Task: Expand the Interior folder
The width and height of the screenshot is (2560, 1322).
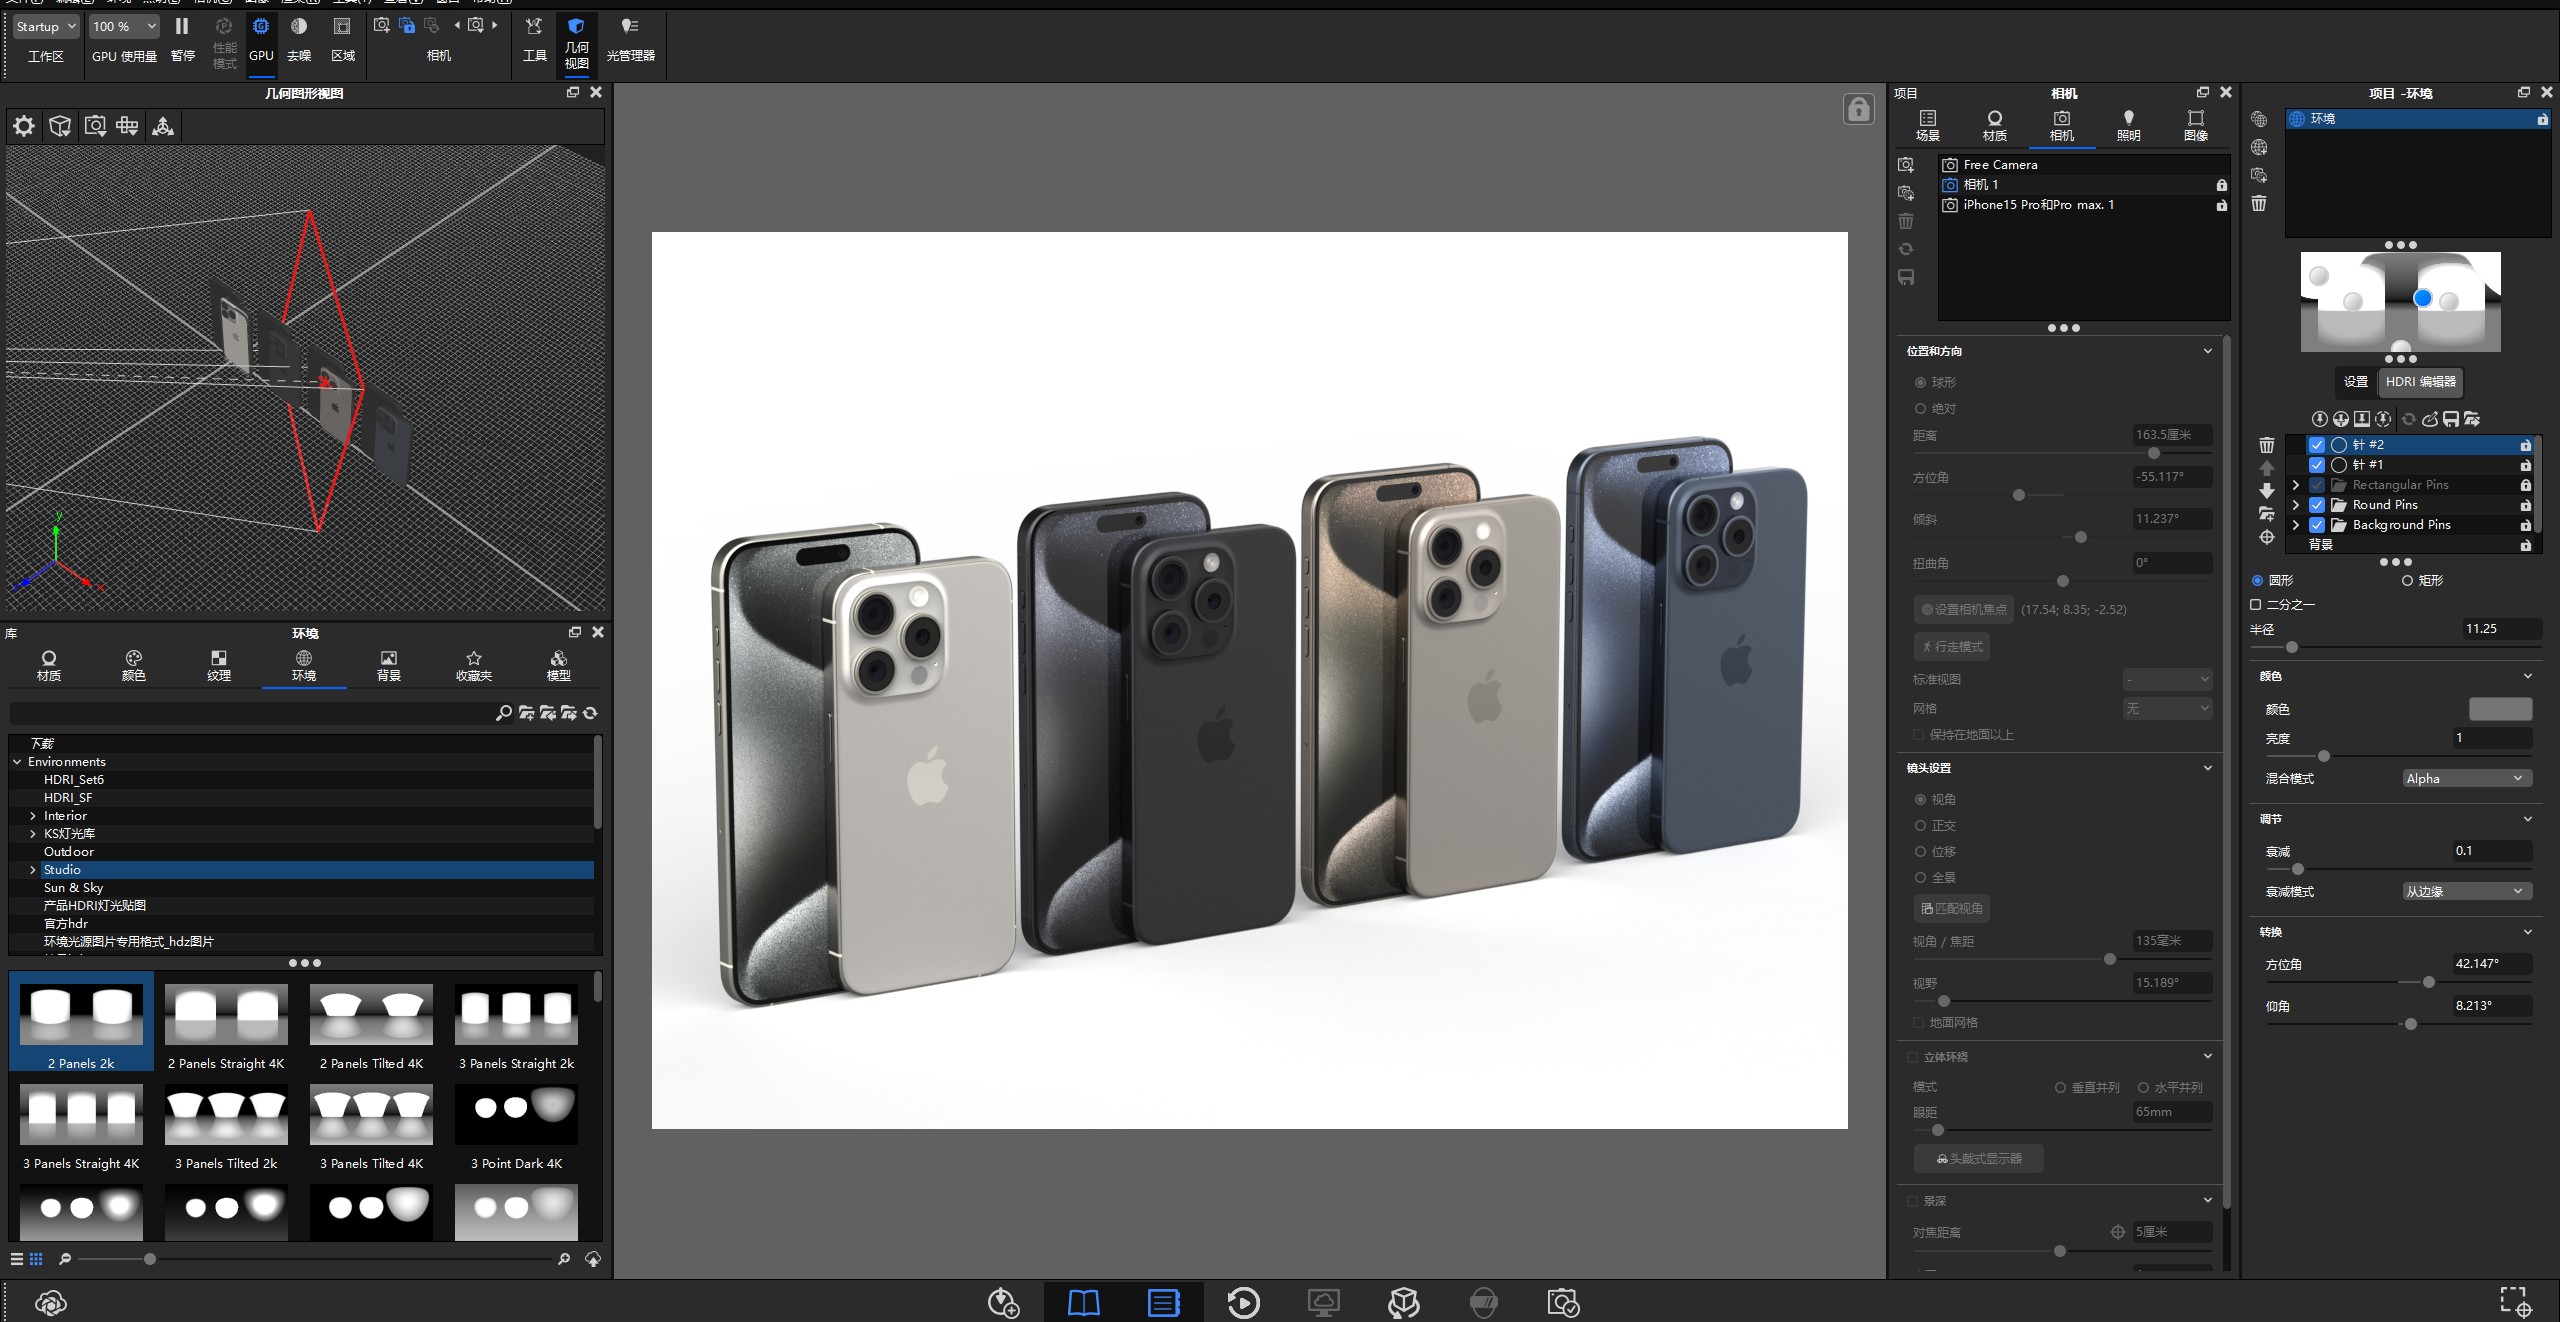Action: pyautogui.click(x=33, y=816)
